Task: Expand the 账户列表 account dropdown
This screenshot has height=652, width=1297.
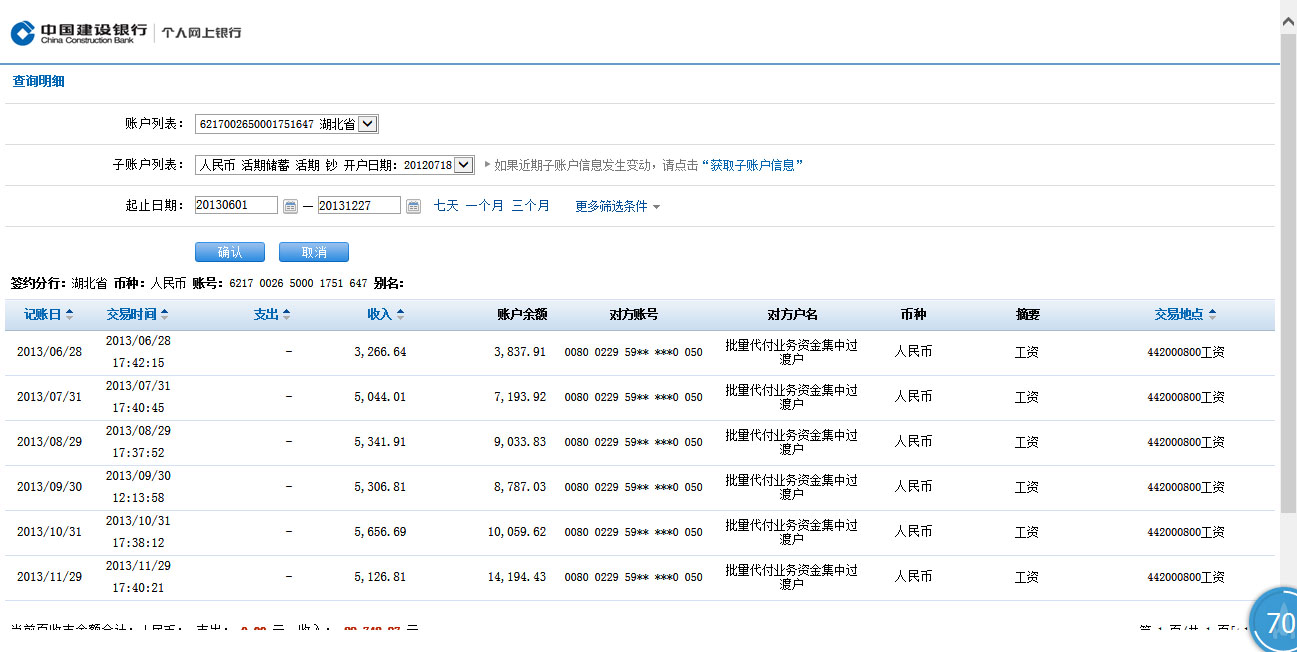Action: 367,124
